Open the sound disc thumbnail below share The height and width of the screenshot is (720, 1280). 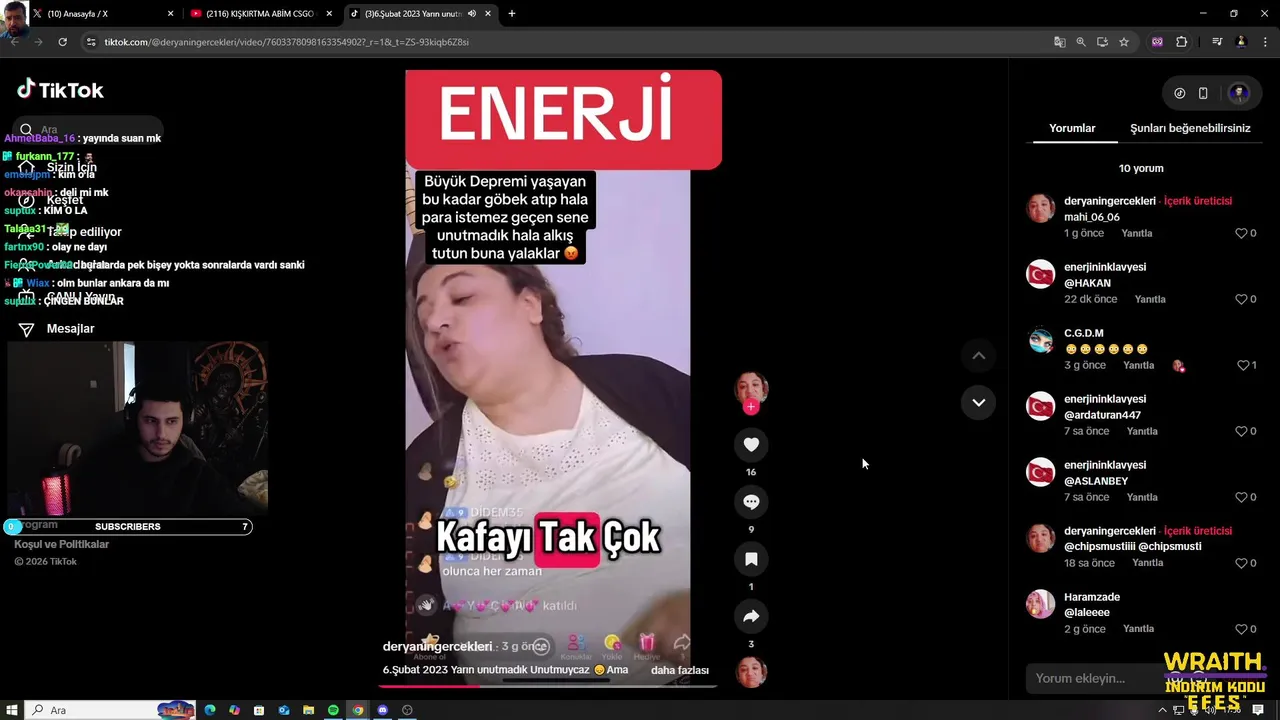(751, 672)
